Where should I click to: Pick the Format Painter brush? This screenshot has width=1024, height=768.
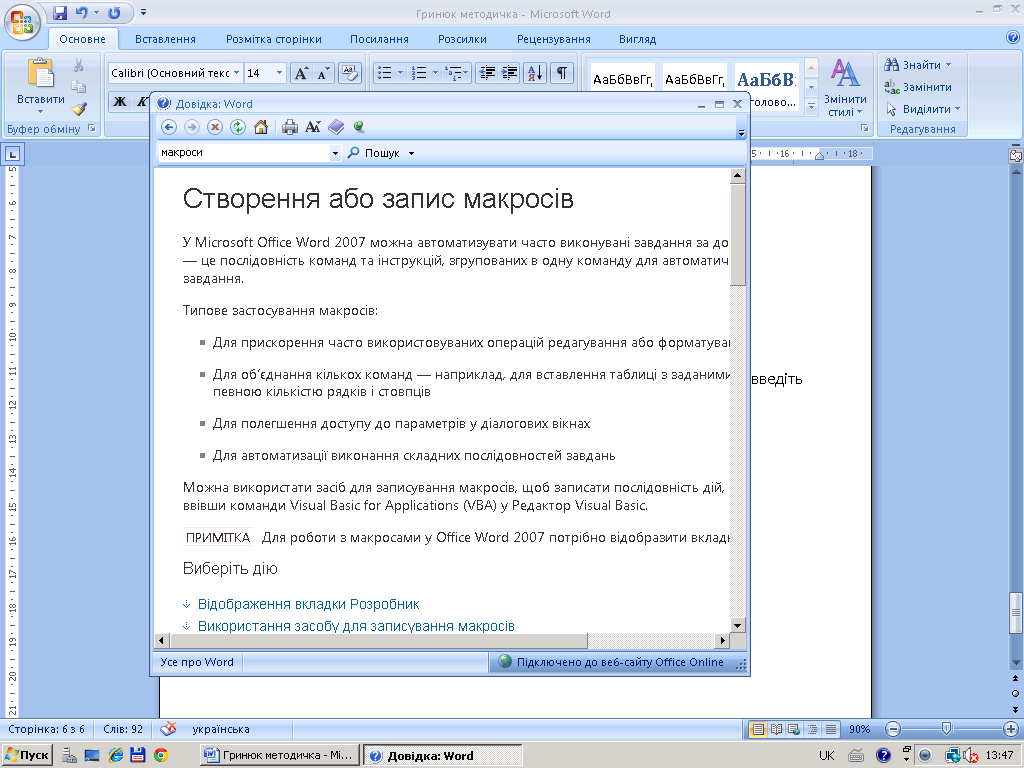[x=78, y=108]
